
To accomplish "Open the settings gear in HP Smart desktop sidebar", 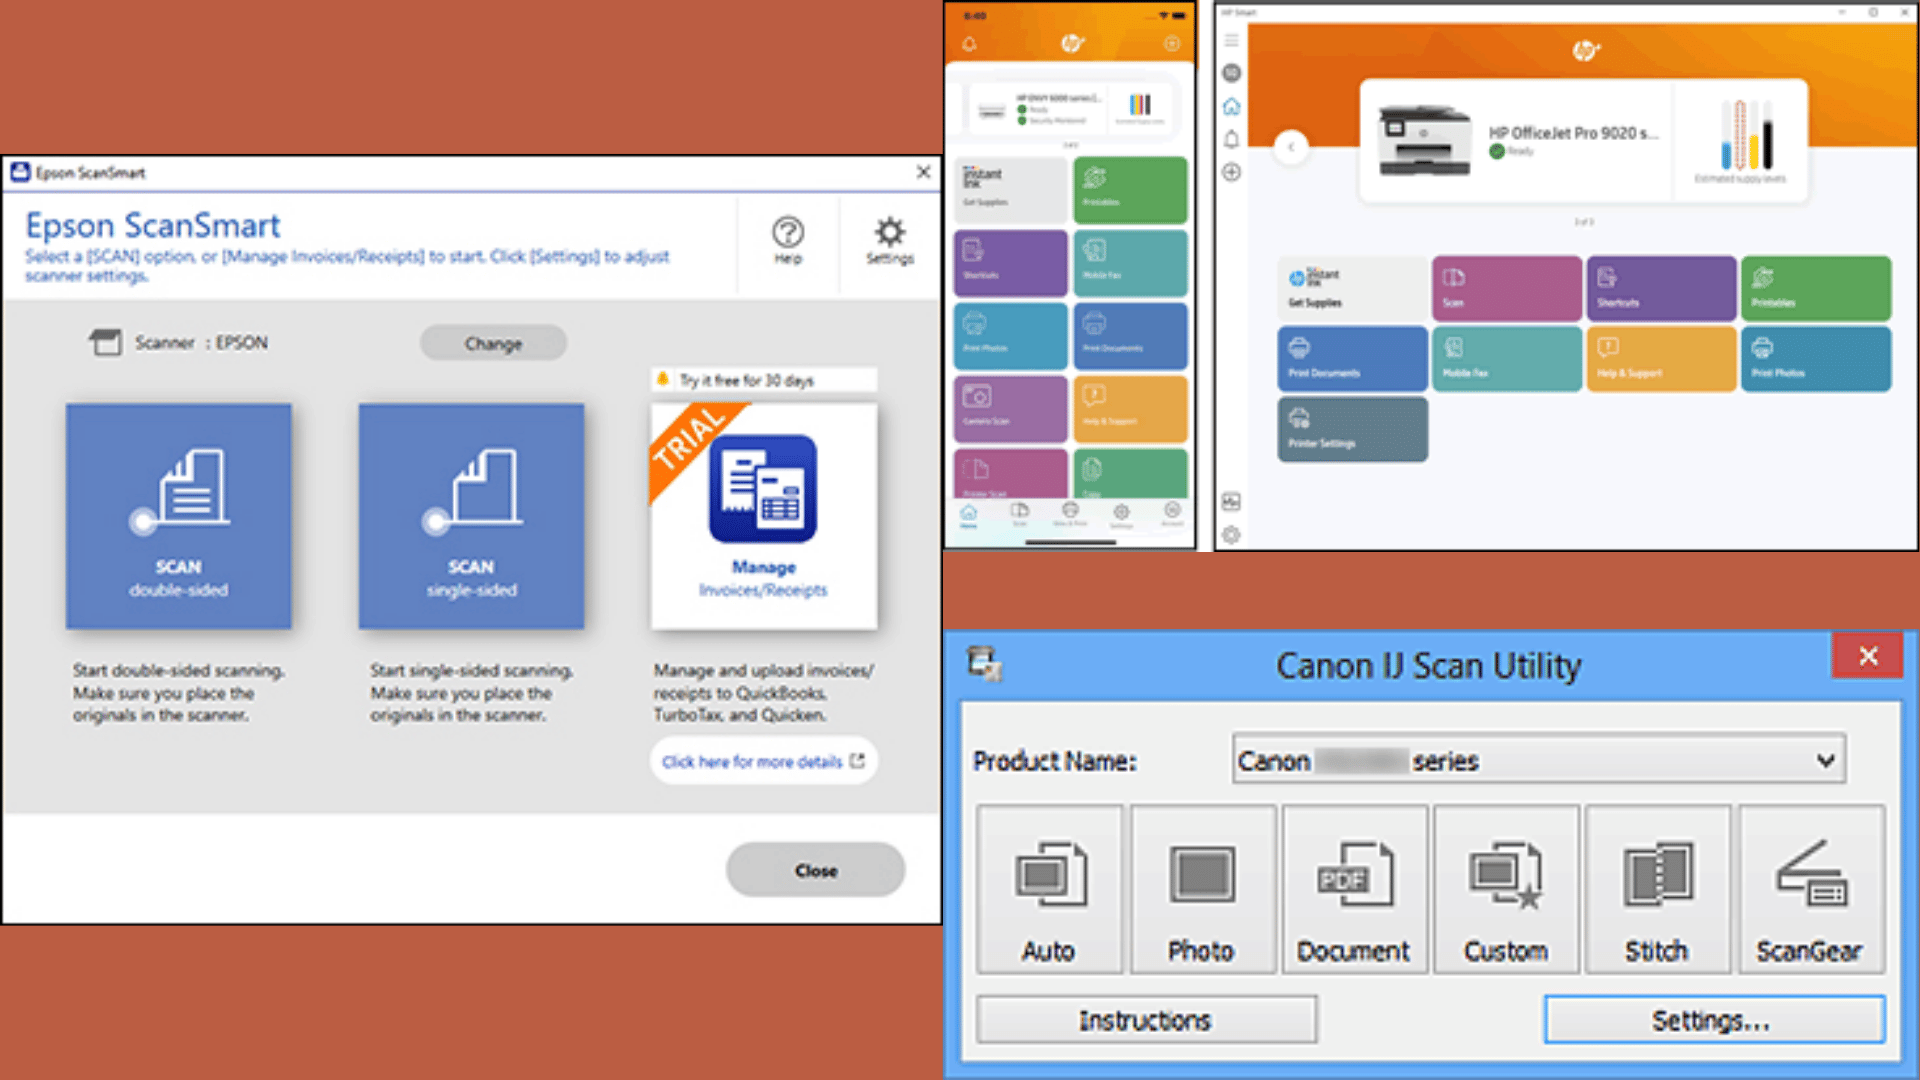I will [1231, 534].
